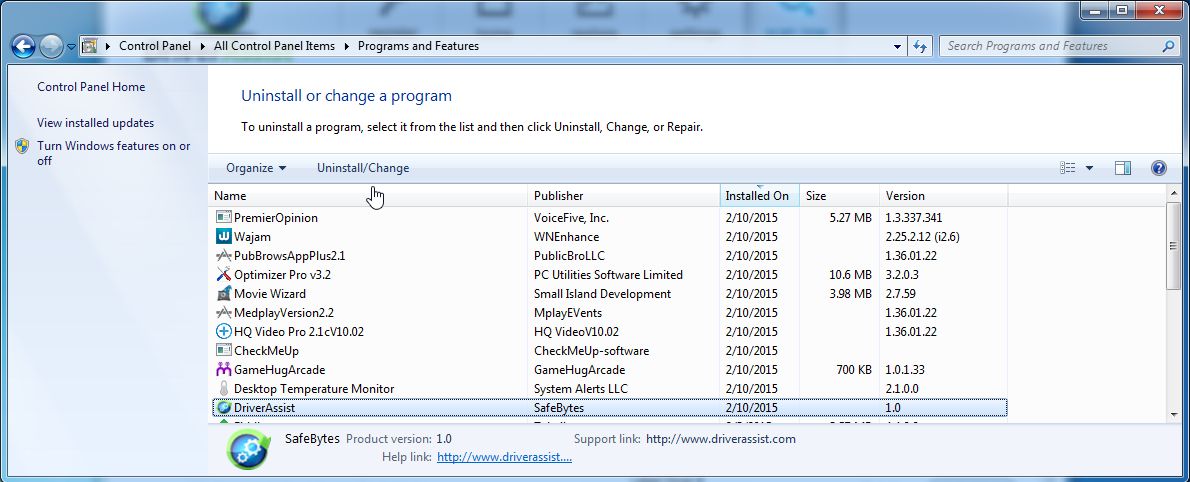Click the Wajam program icon

point(223,236)
